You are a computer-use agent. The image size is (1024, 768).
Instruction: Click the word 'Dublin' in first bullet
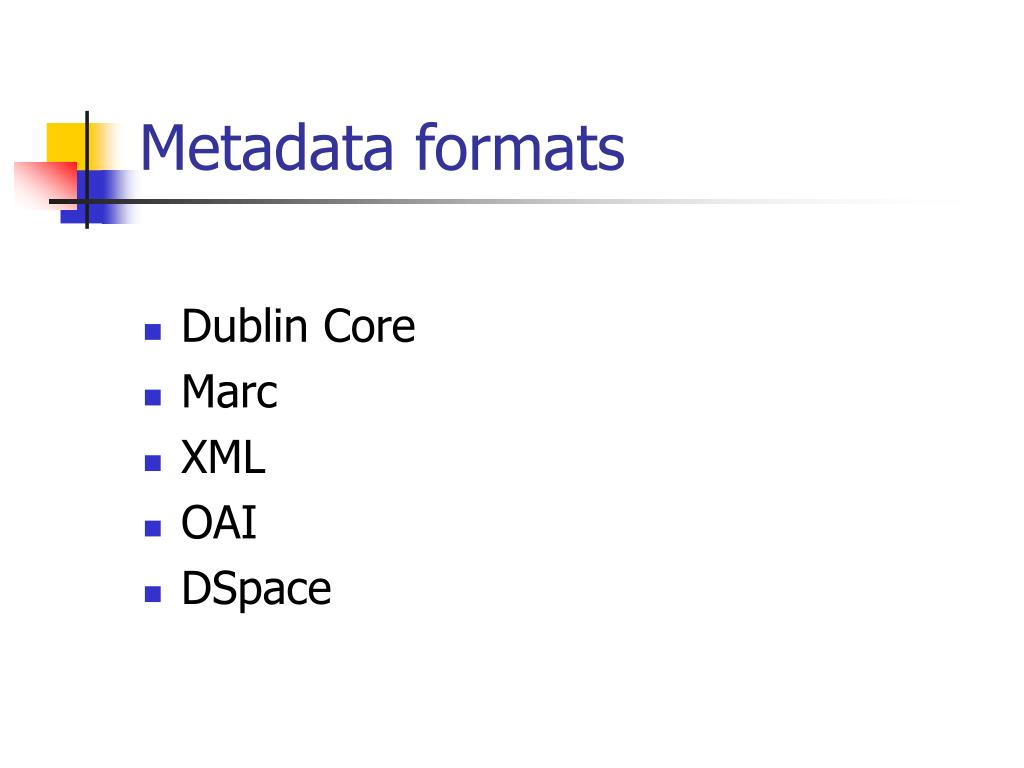pyautogui.click(x=244, y=326)
